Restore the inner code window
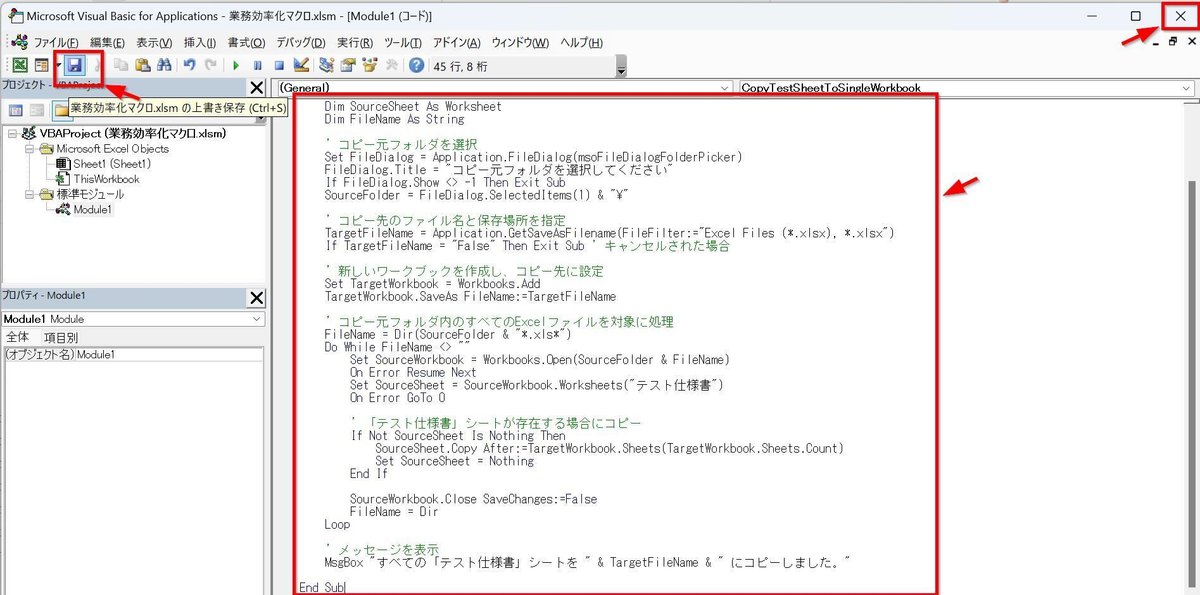This screenshot has height=595, width=1200. point(1172,42)
